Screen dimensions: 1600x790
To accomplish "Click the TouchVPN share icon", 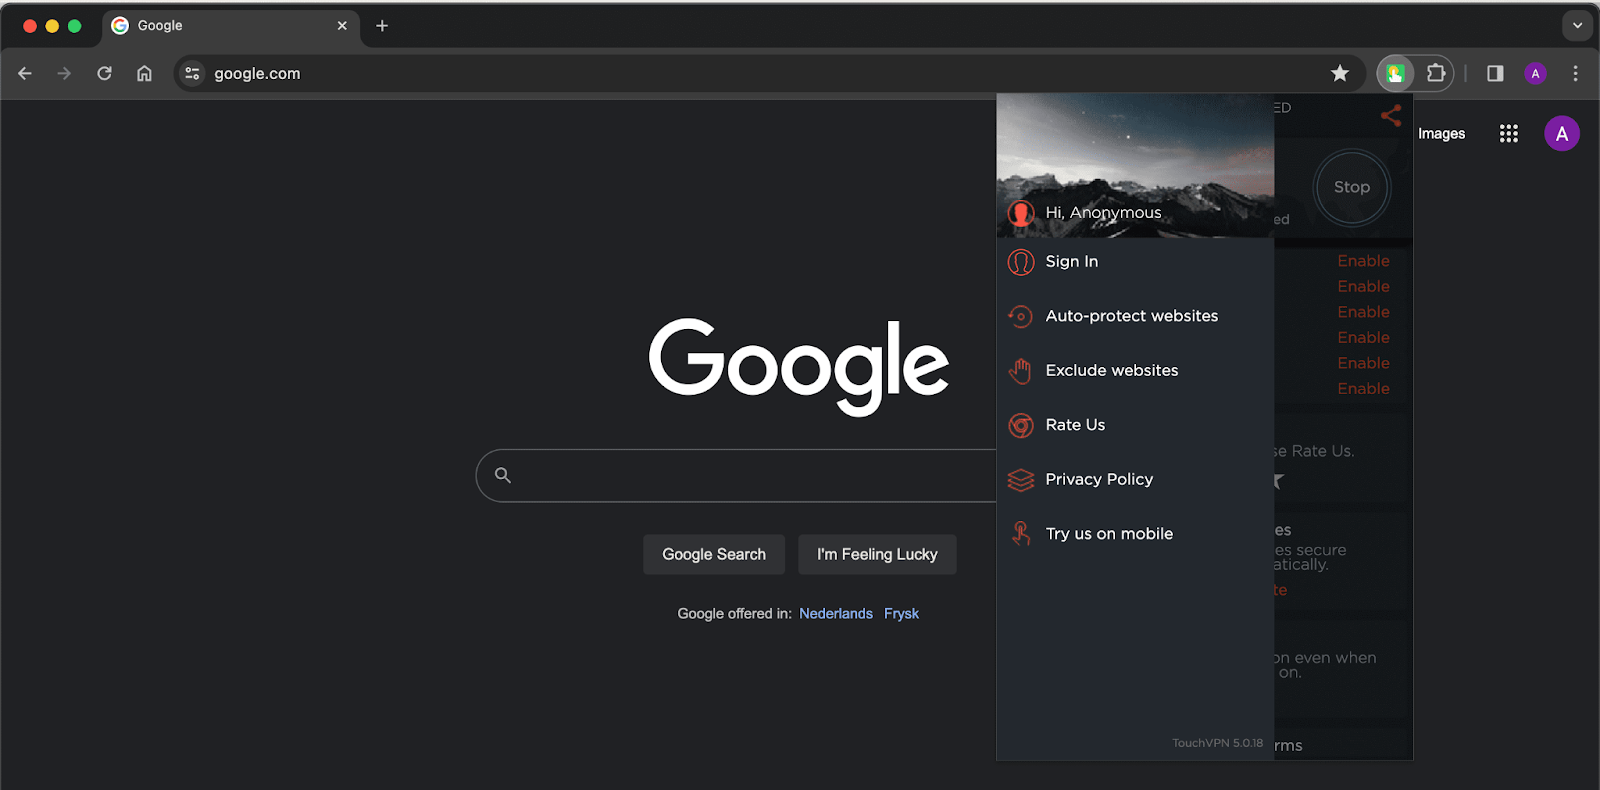I will (x=1390, y=115).
